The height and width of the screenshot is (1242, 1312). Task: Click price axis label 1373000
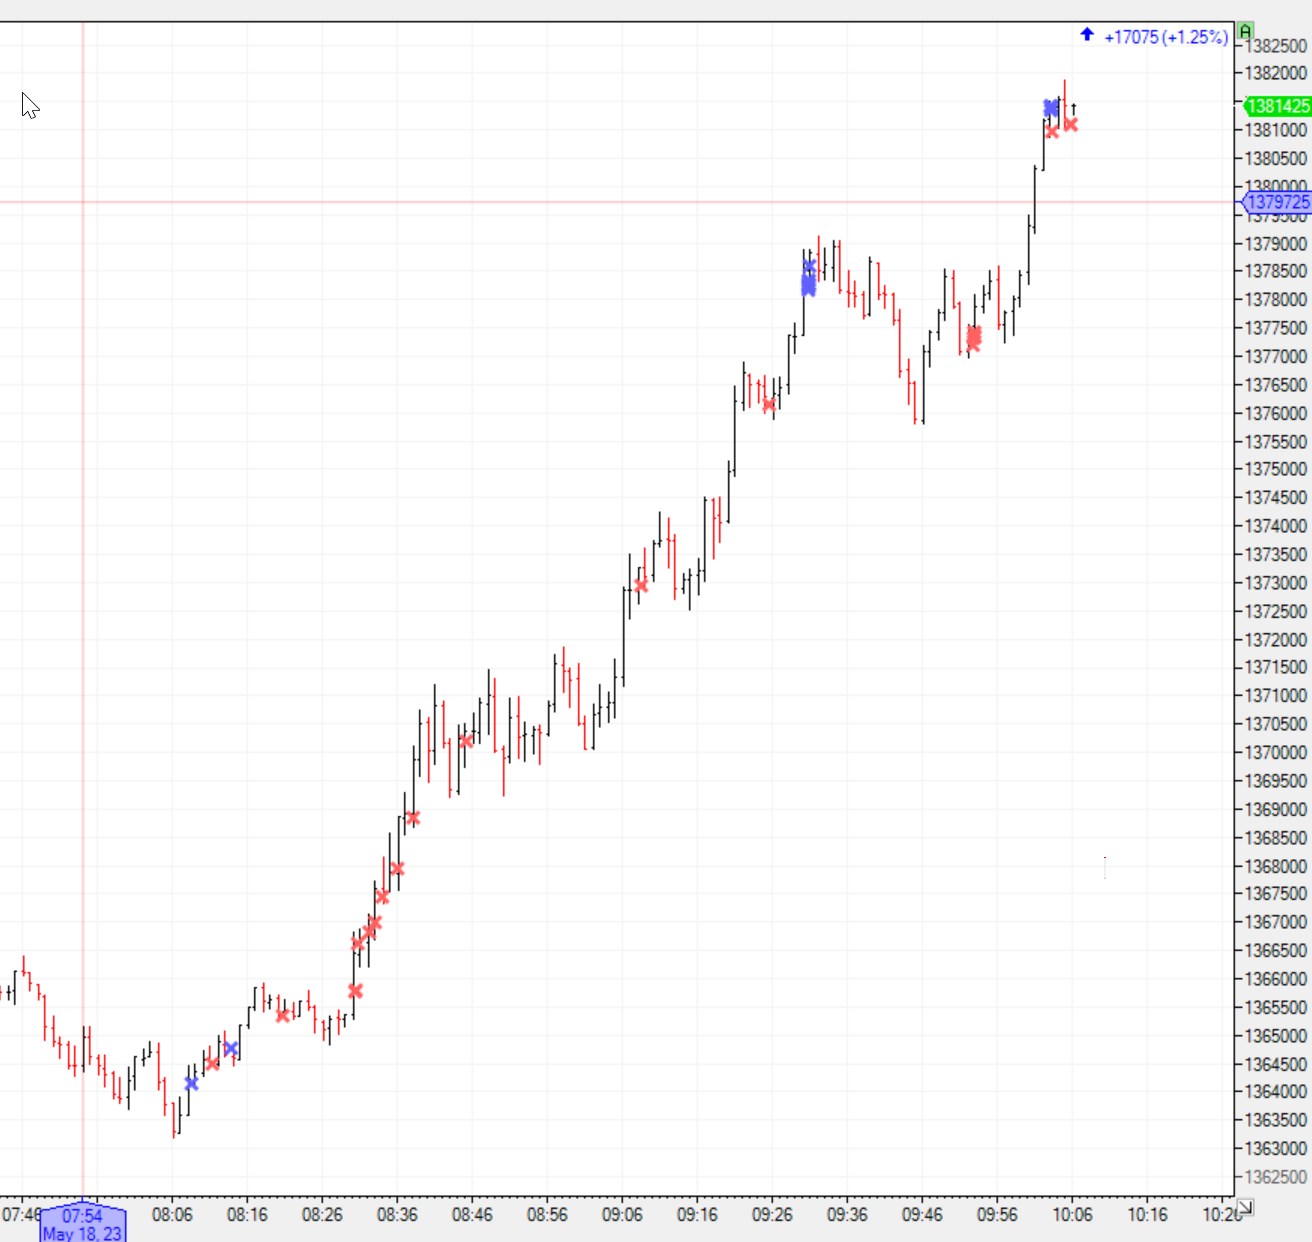point(1276,583)
